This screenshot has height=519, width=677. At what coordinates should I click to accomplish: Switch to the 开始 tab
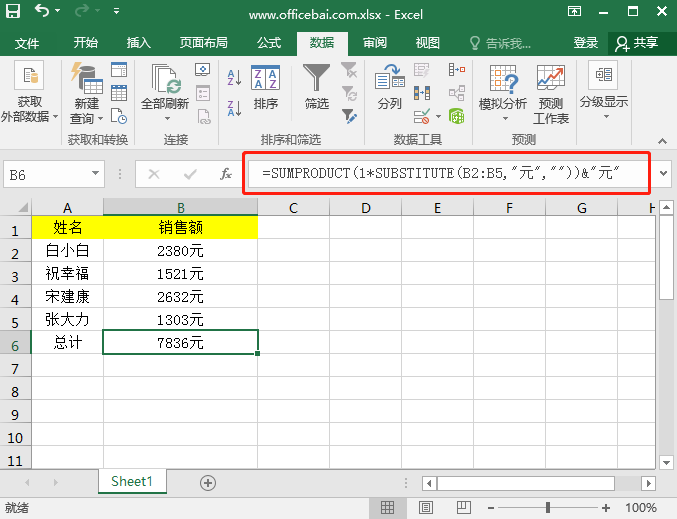click(85, 43)
